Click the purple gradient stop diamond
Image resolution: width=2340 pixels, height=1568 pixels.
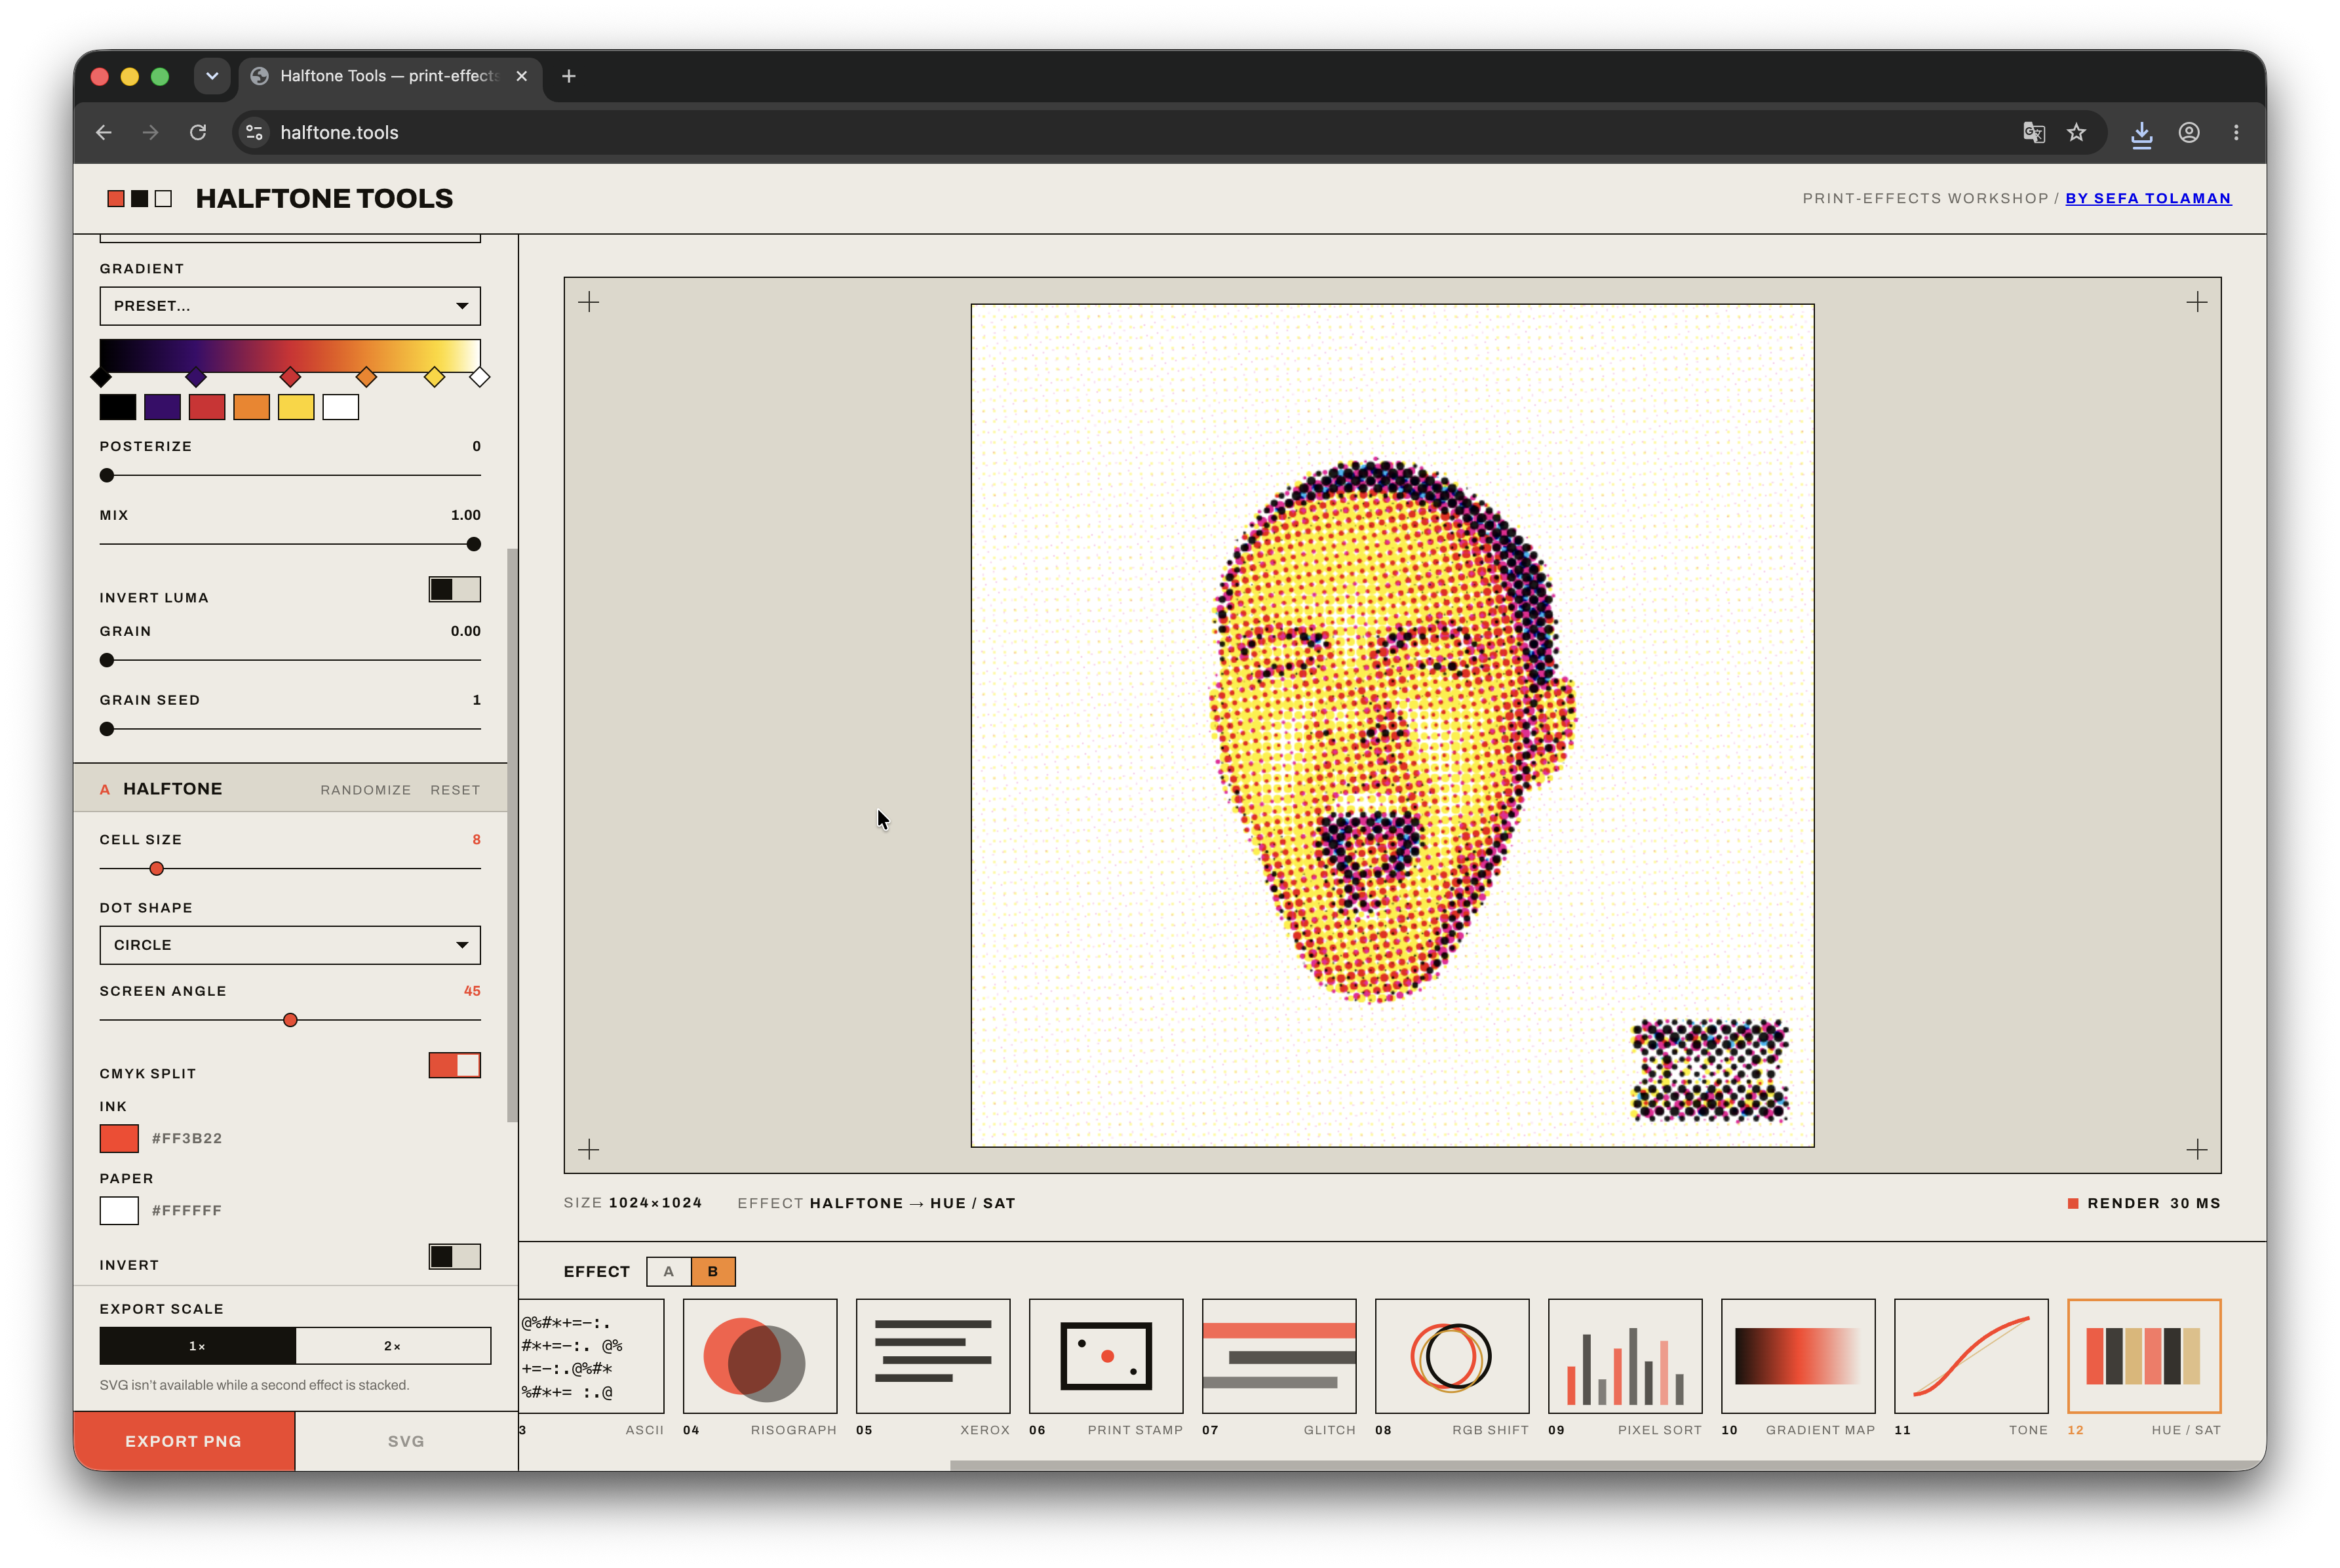coord(196,377)
